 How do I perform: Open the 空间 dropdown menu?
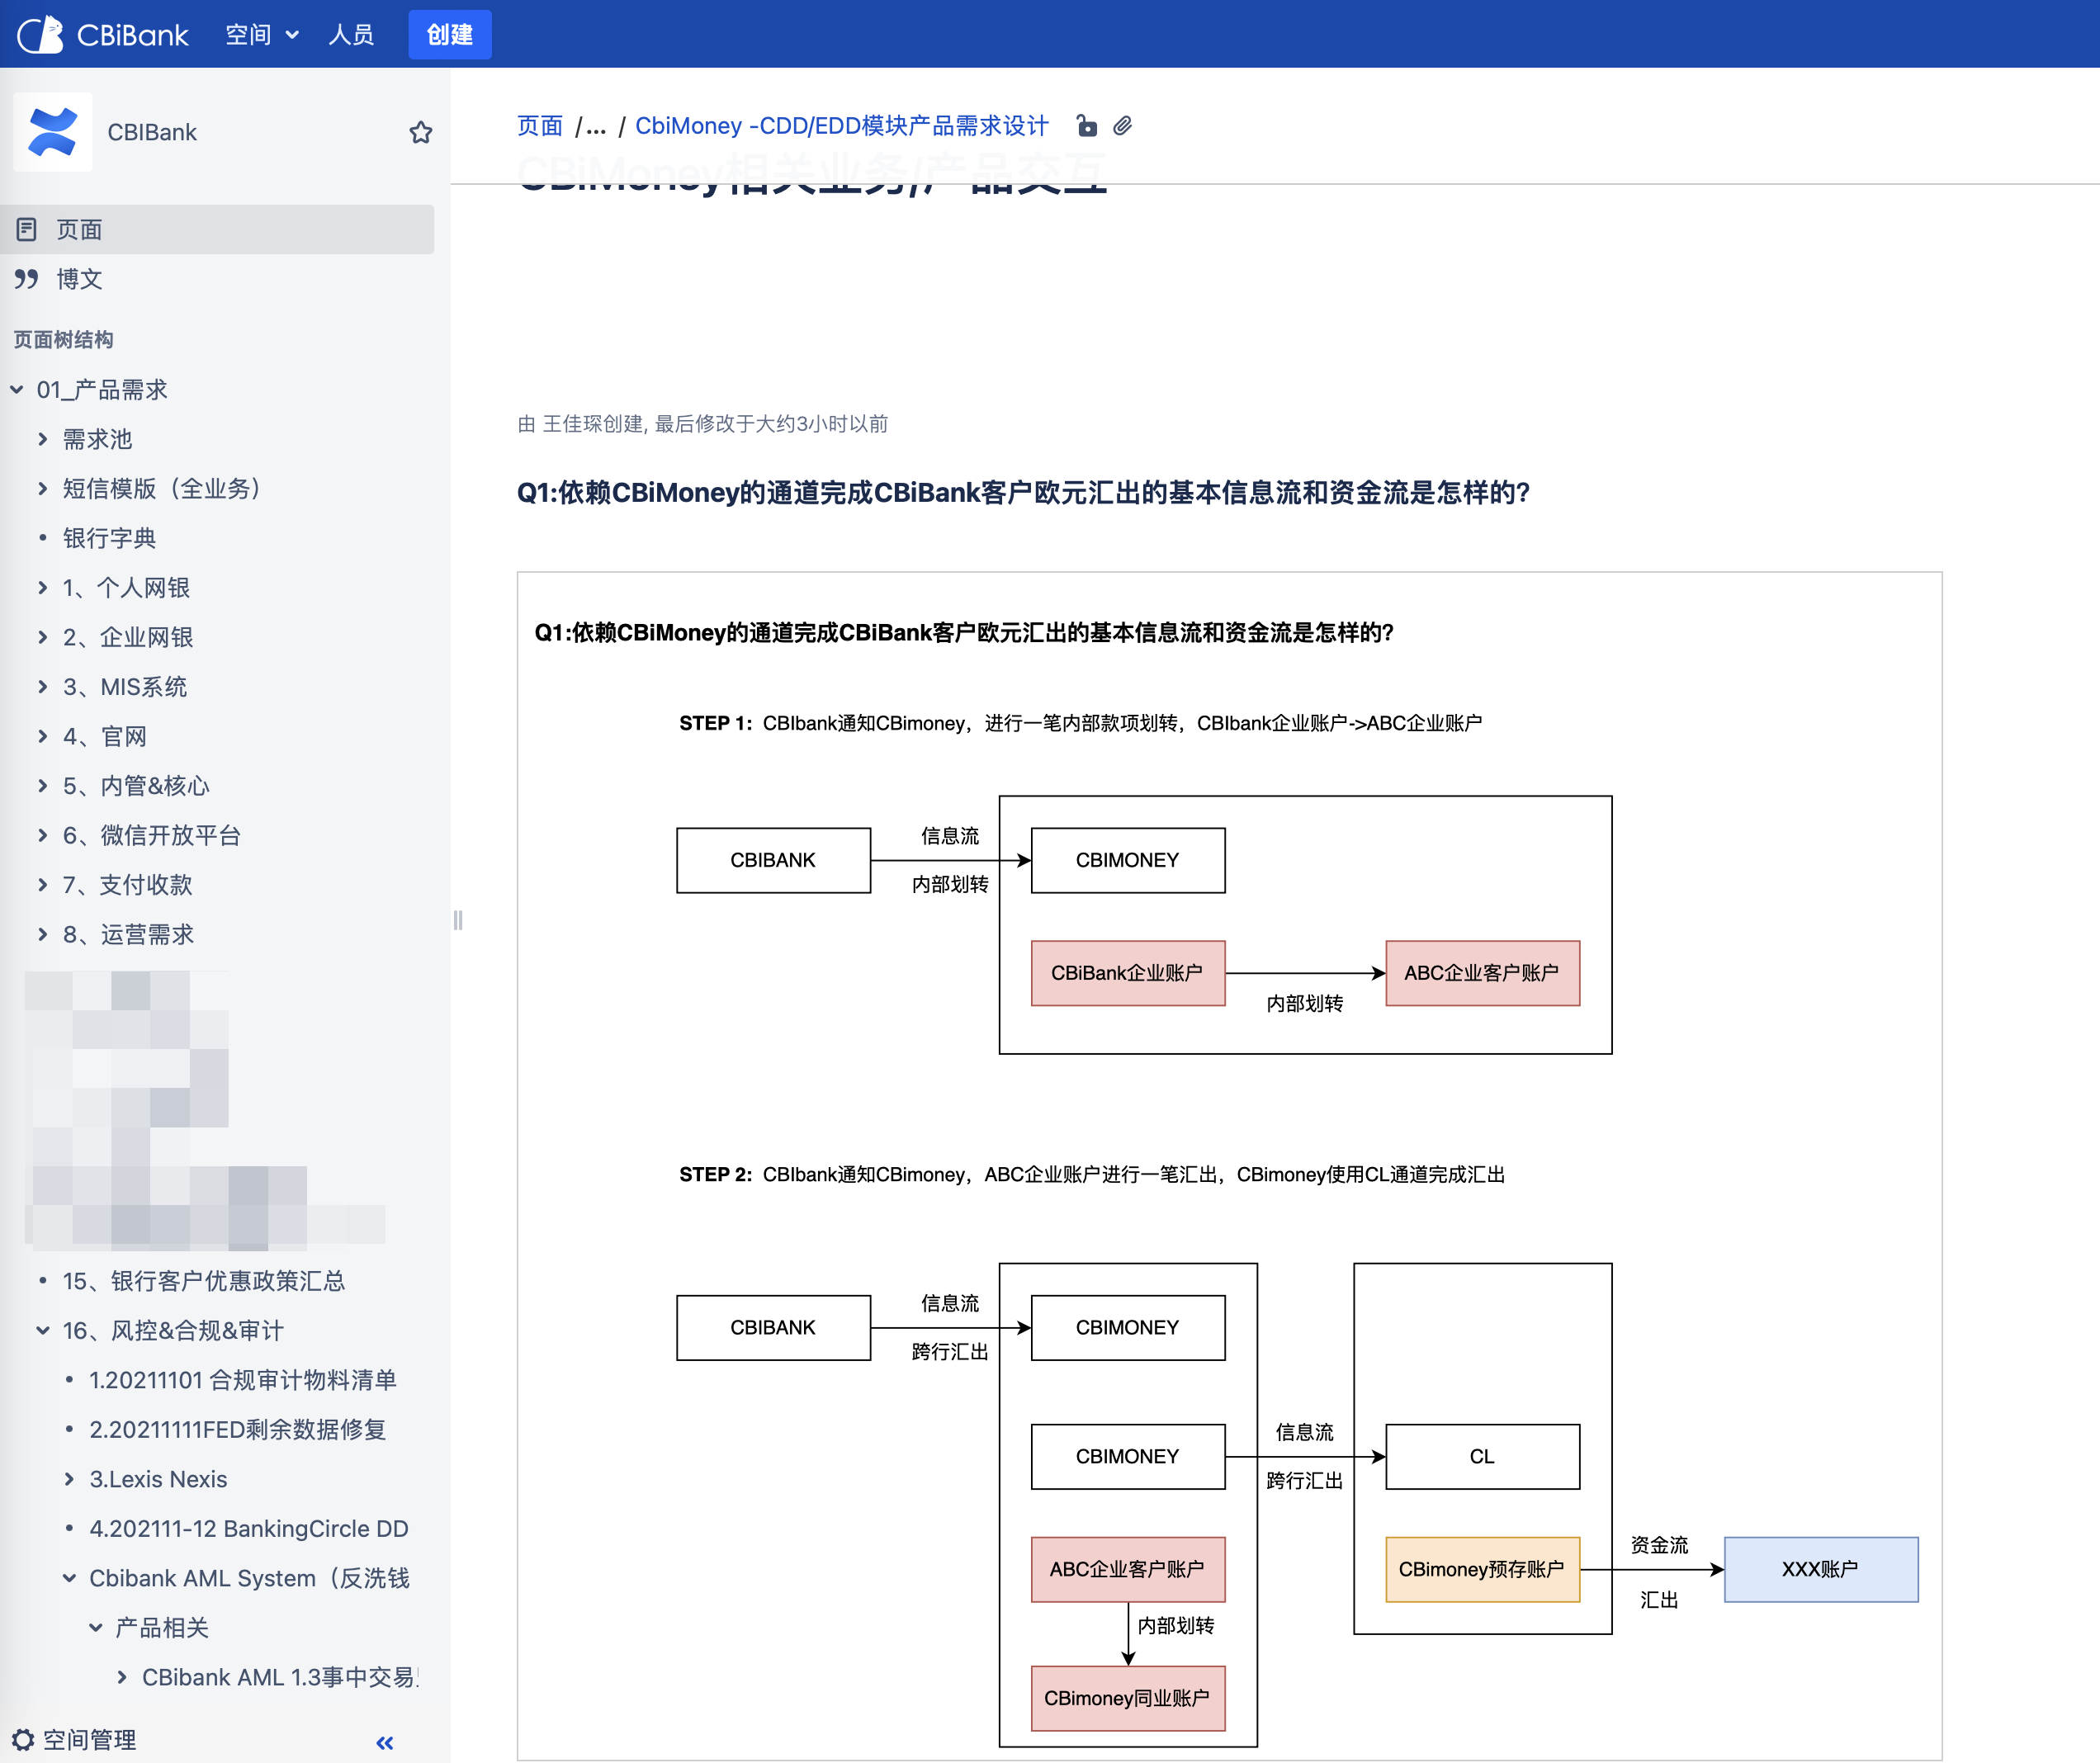pos(262,35)
